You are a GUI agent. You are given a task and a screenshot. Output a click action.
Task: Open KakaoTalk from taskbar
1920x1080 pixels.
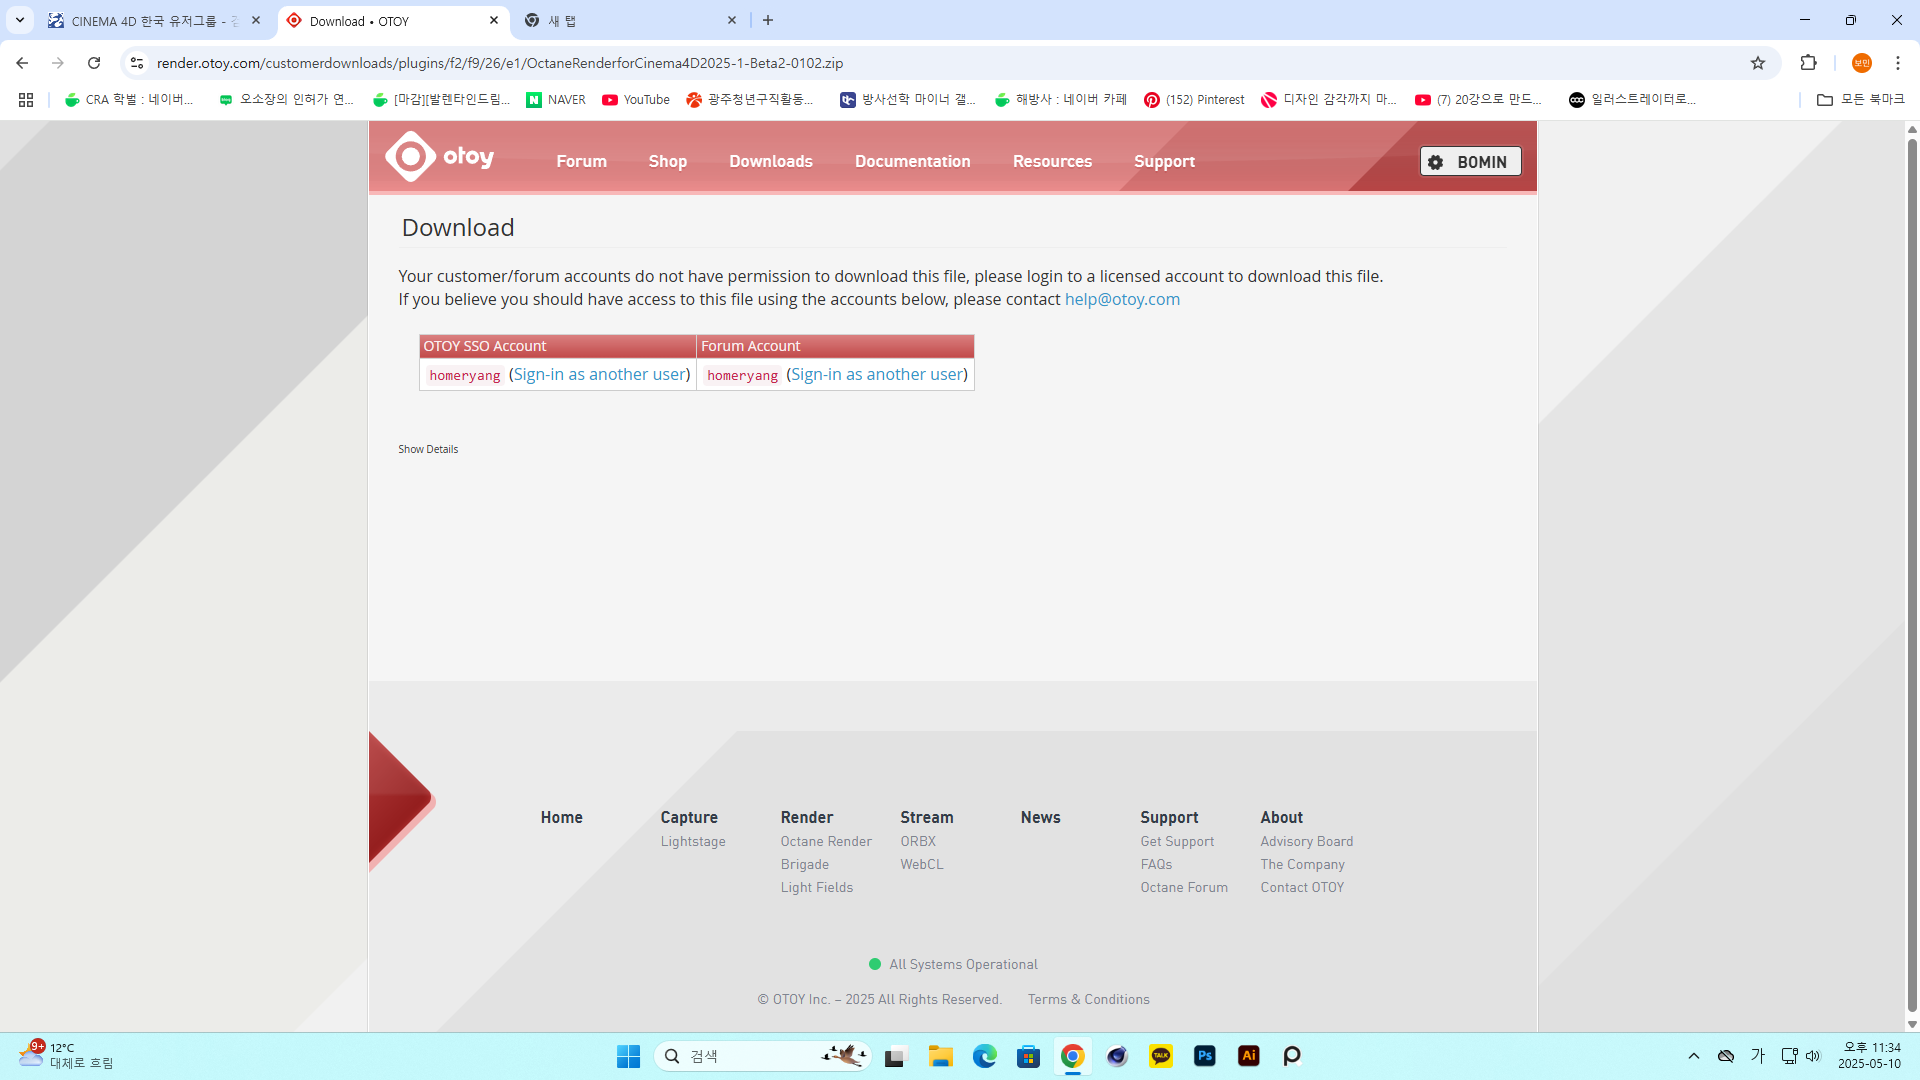1161,1056
